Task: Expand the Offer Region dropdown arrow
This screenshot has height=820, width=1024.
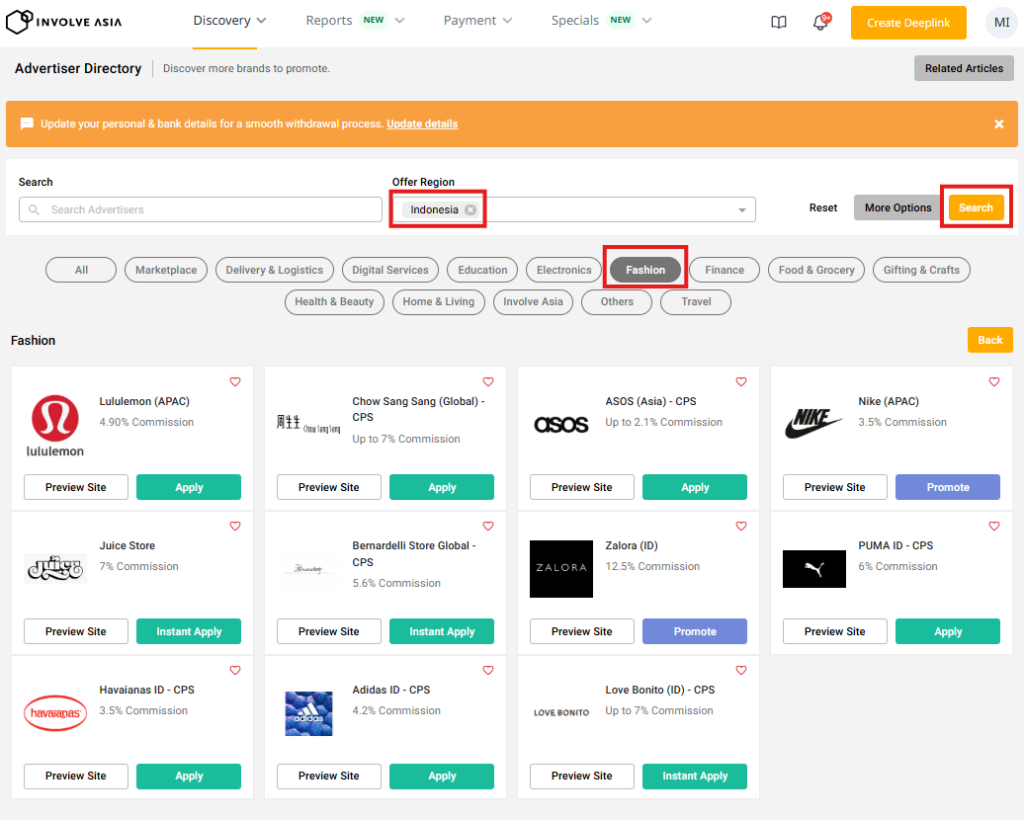Action: point(742,210)
